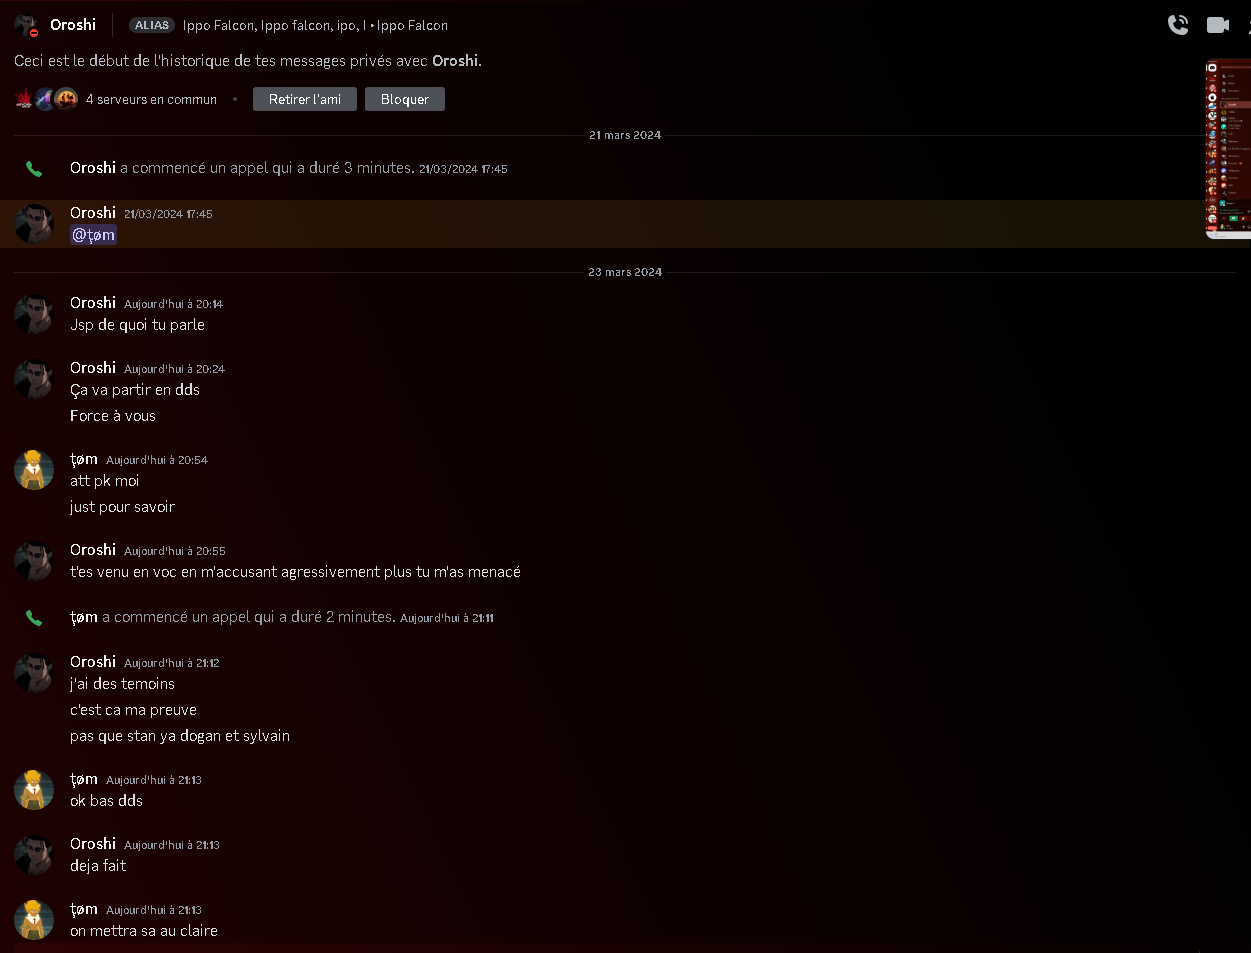
Task: Click the ALIAS badge in the header
Action: (152, 25)
